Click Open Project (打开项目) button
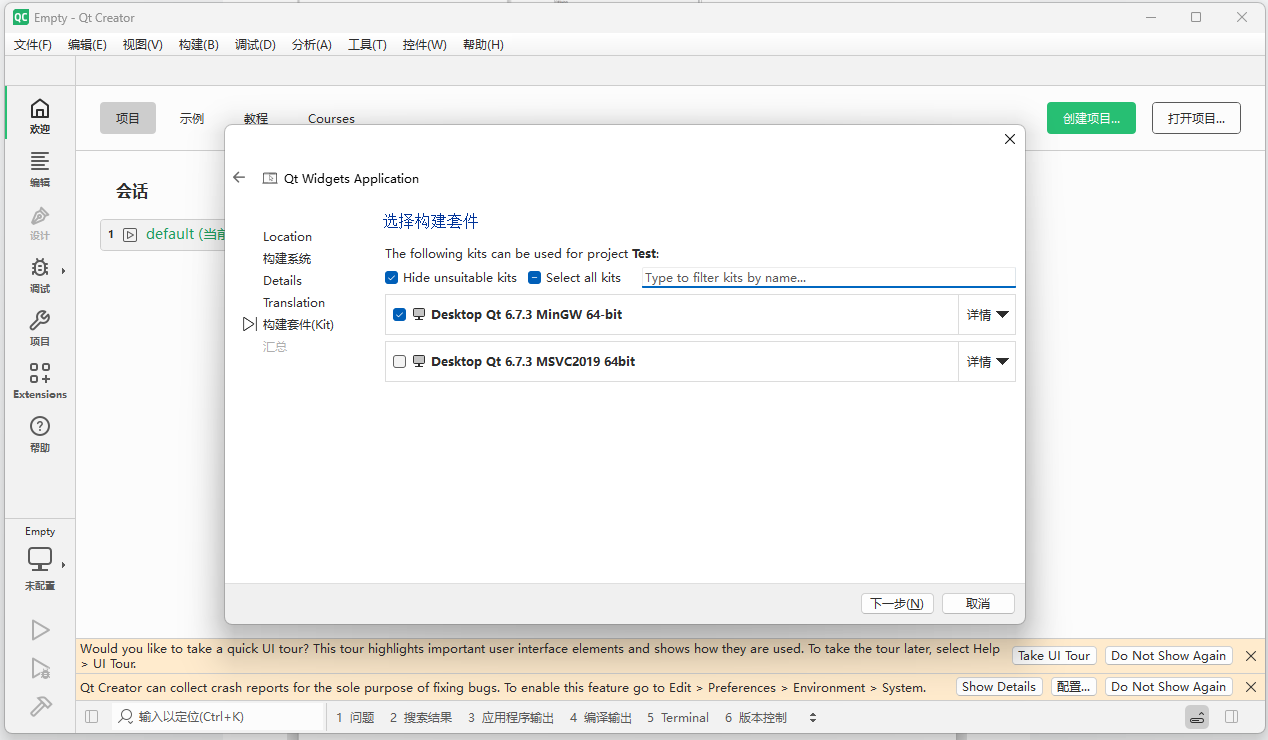This screenshot has height=740, width=1268. [1196, 118]
